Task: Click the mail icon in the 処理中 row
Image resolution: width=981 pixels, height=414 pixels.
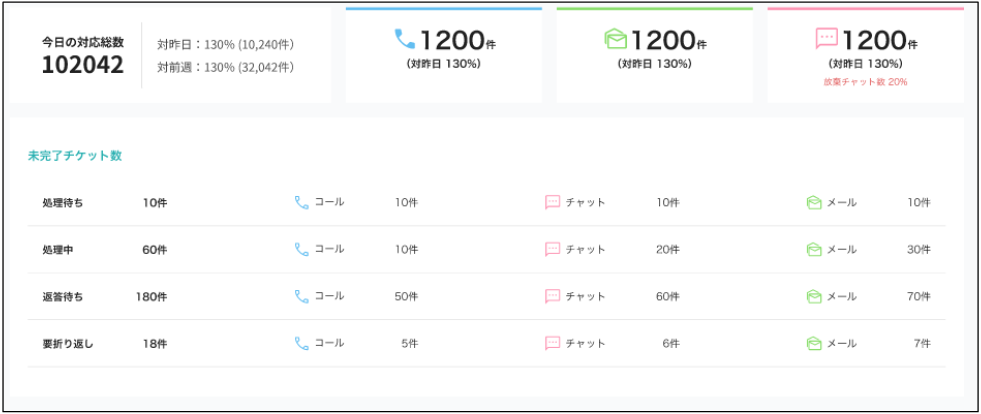Action: tap(814, 249)
